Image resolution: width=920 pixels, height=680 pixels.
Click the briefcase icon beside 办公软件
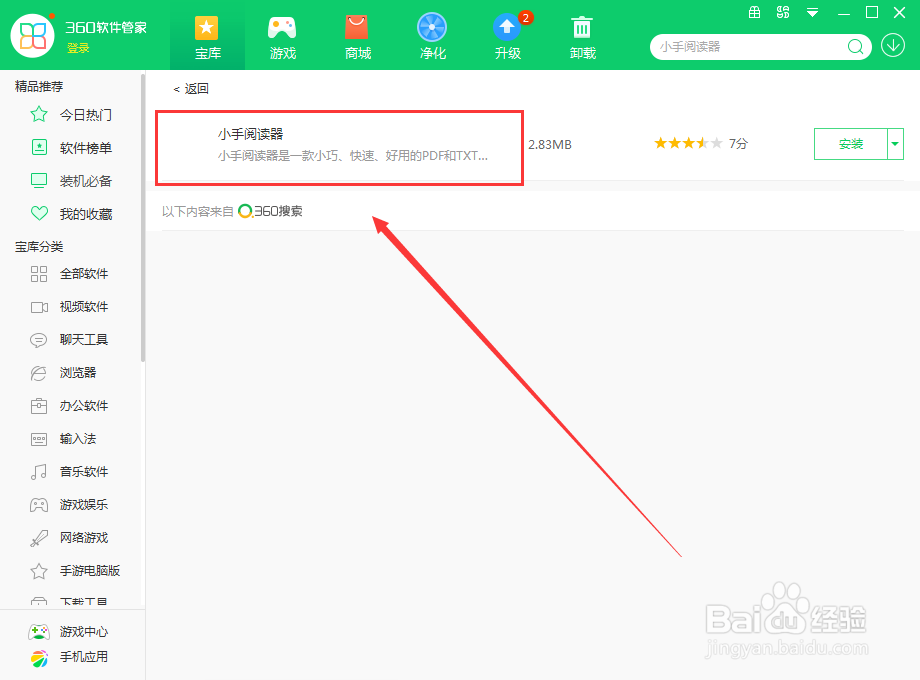point(39,406)
